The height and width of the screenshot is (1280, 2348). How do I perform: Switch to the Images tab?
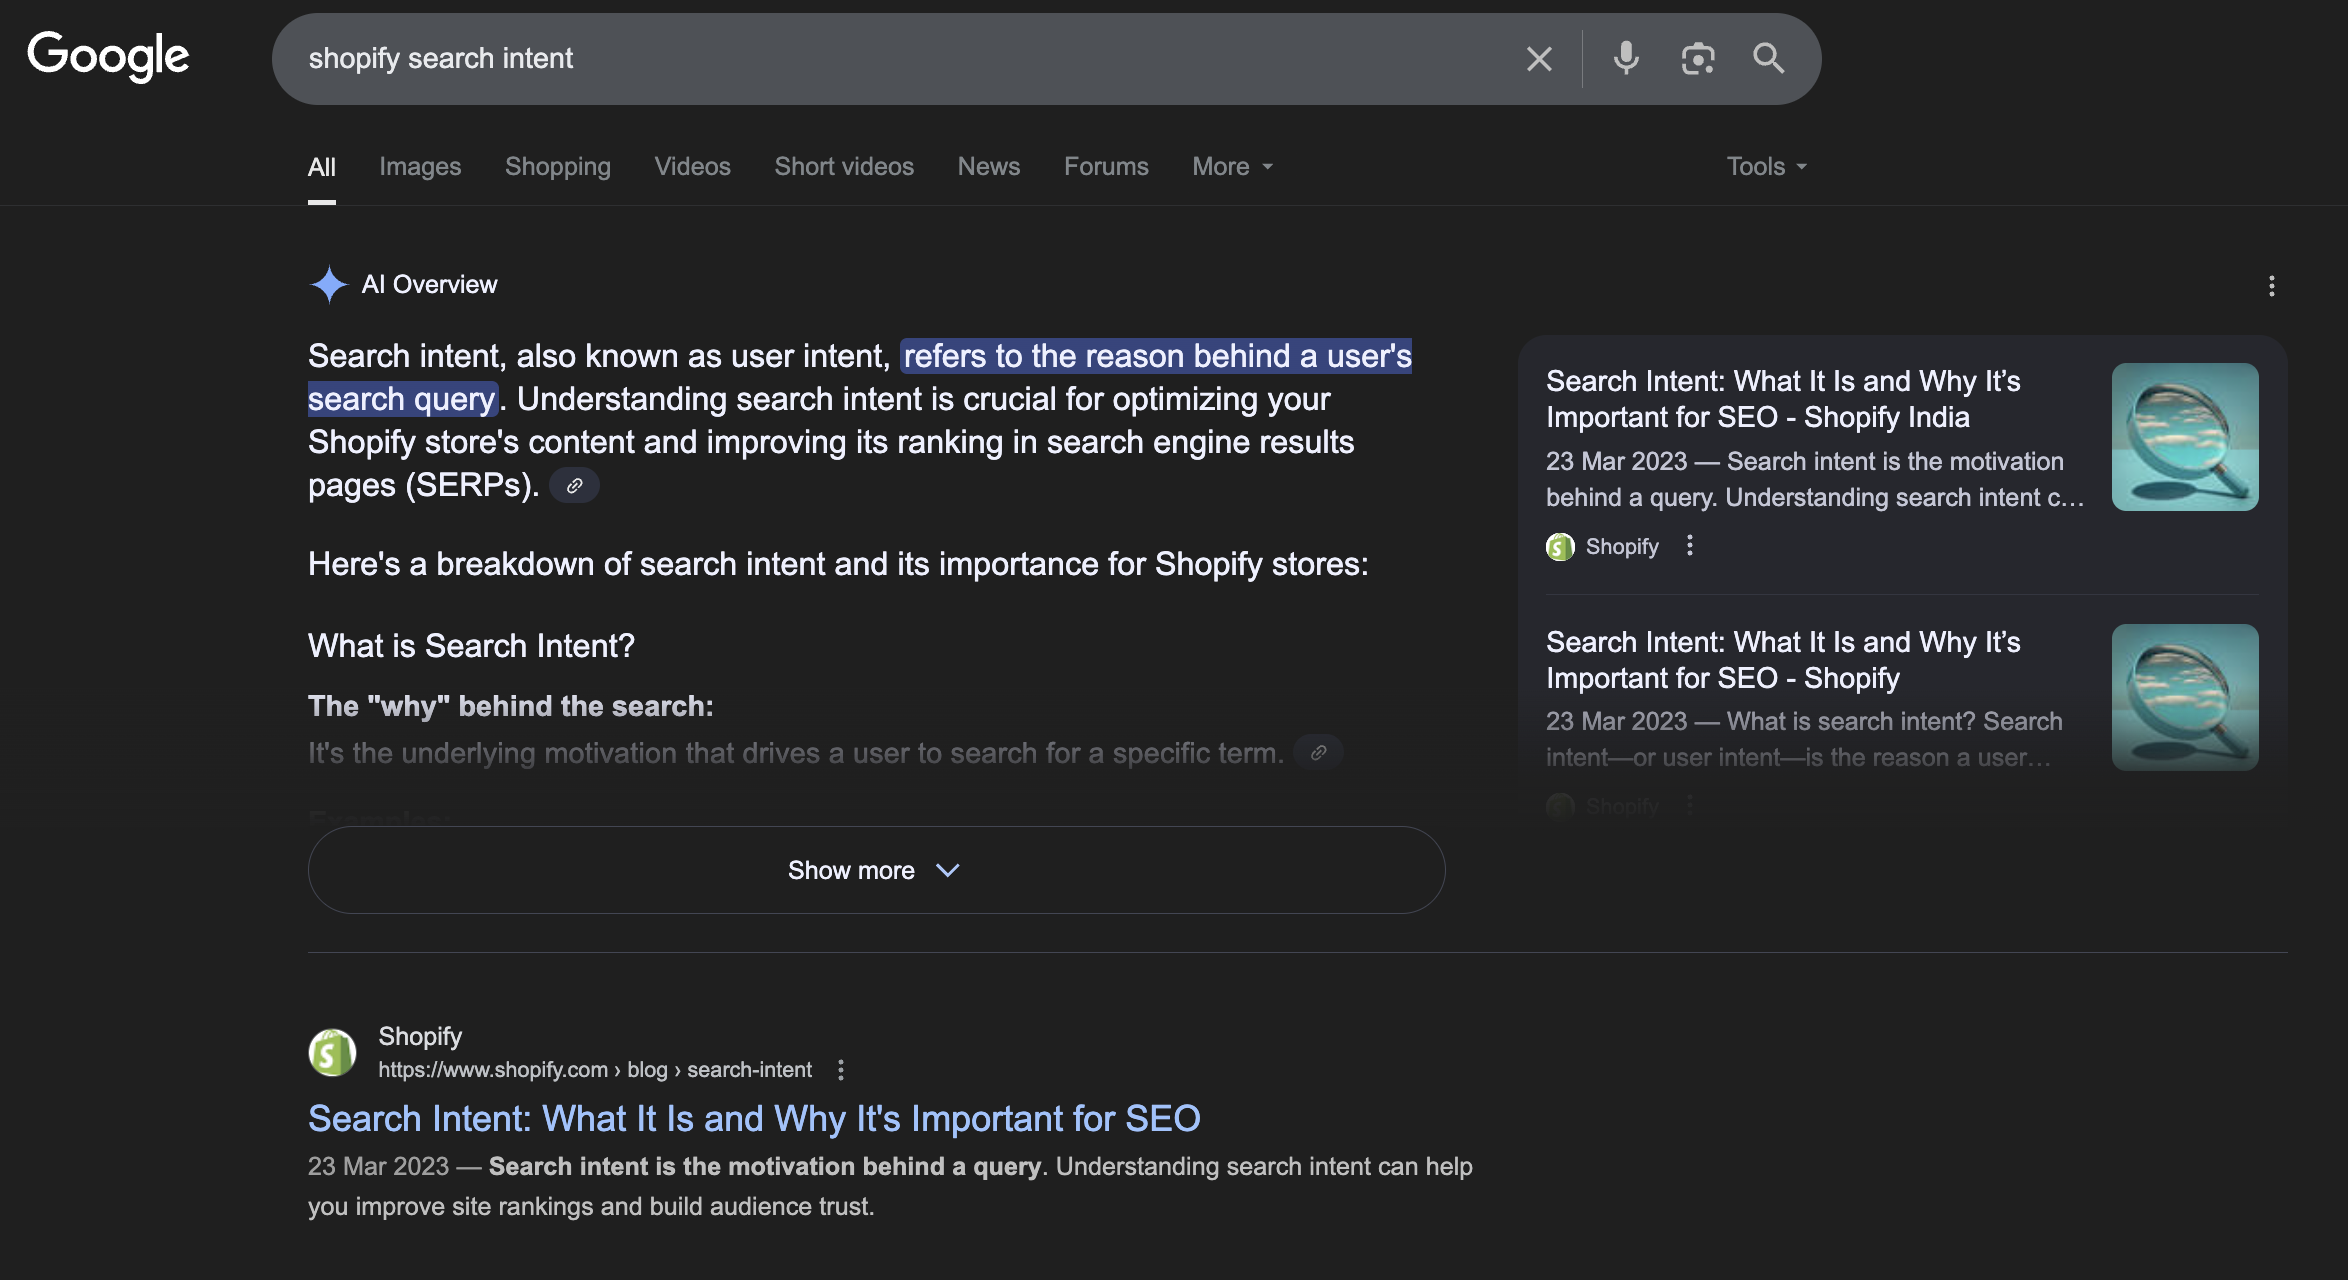[x=420, y=167]
